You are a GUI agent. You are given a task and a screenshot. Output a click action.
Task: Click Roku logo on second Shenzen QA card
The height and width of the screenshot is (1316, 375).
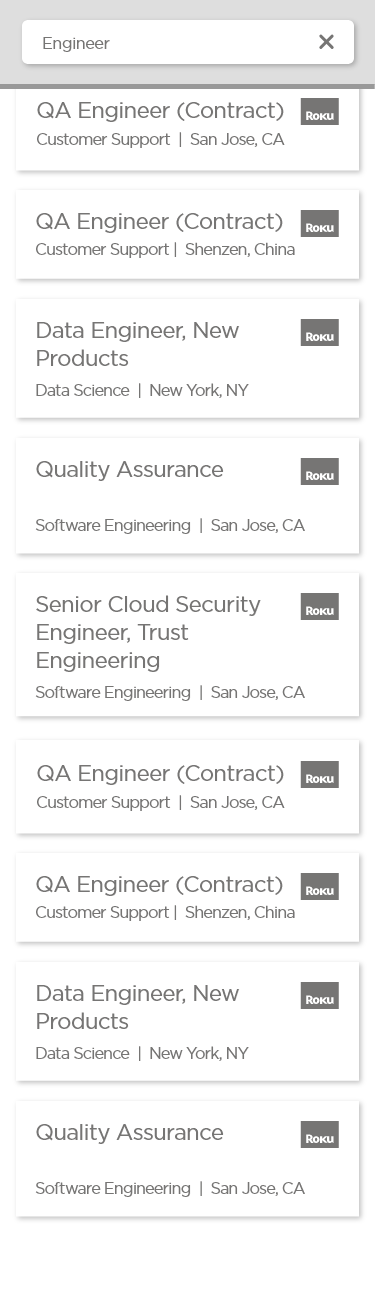pyautogui.click(x=320, y=887)
